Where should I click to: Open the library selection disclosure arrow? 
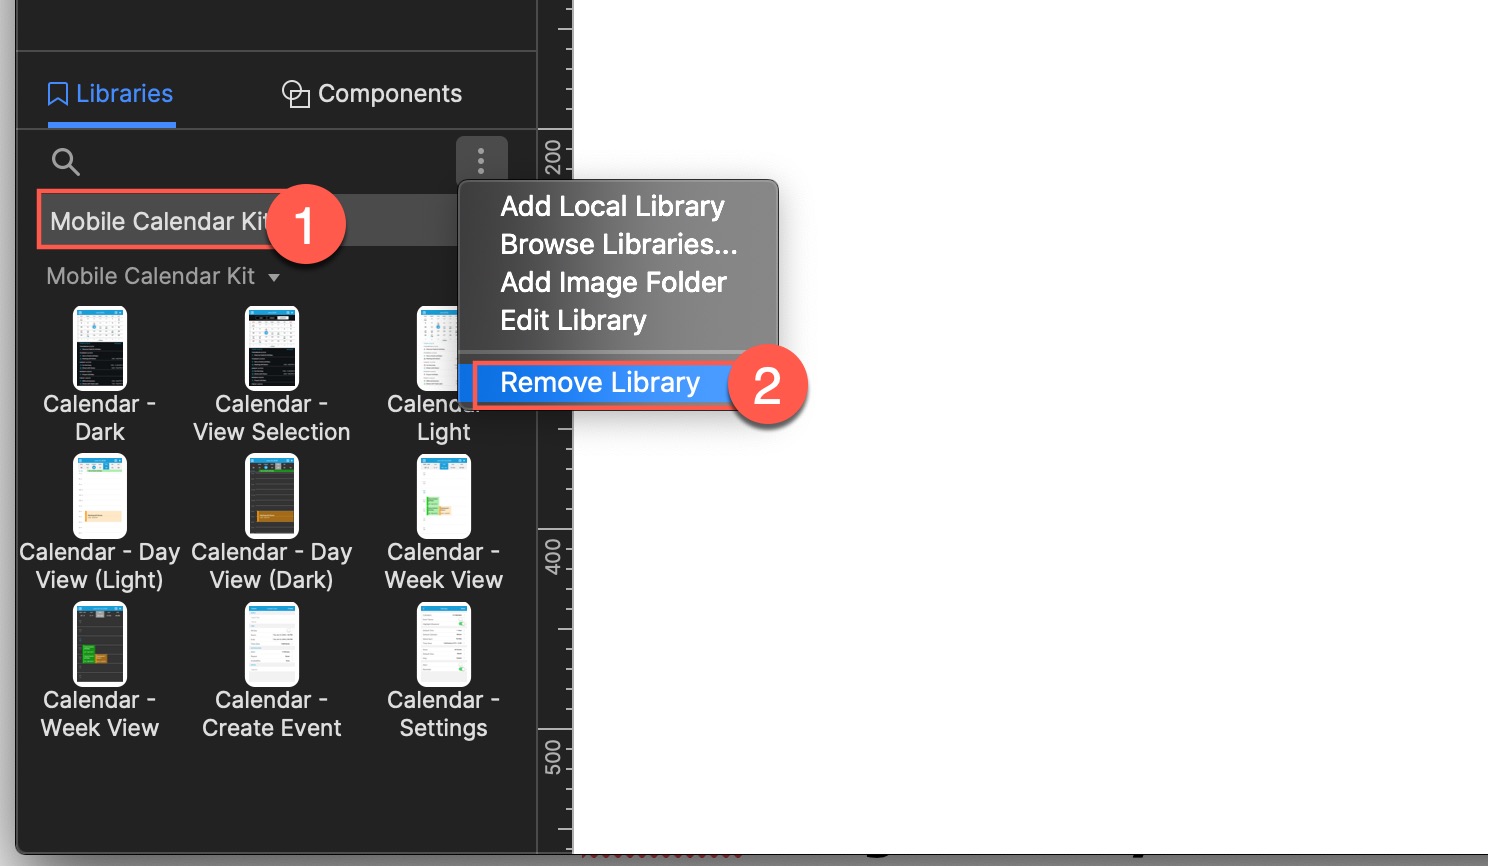point(276,277)
